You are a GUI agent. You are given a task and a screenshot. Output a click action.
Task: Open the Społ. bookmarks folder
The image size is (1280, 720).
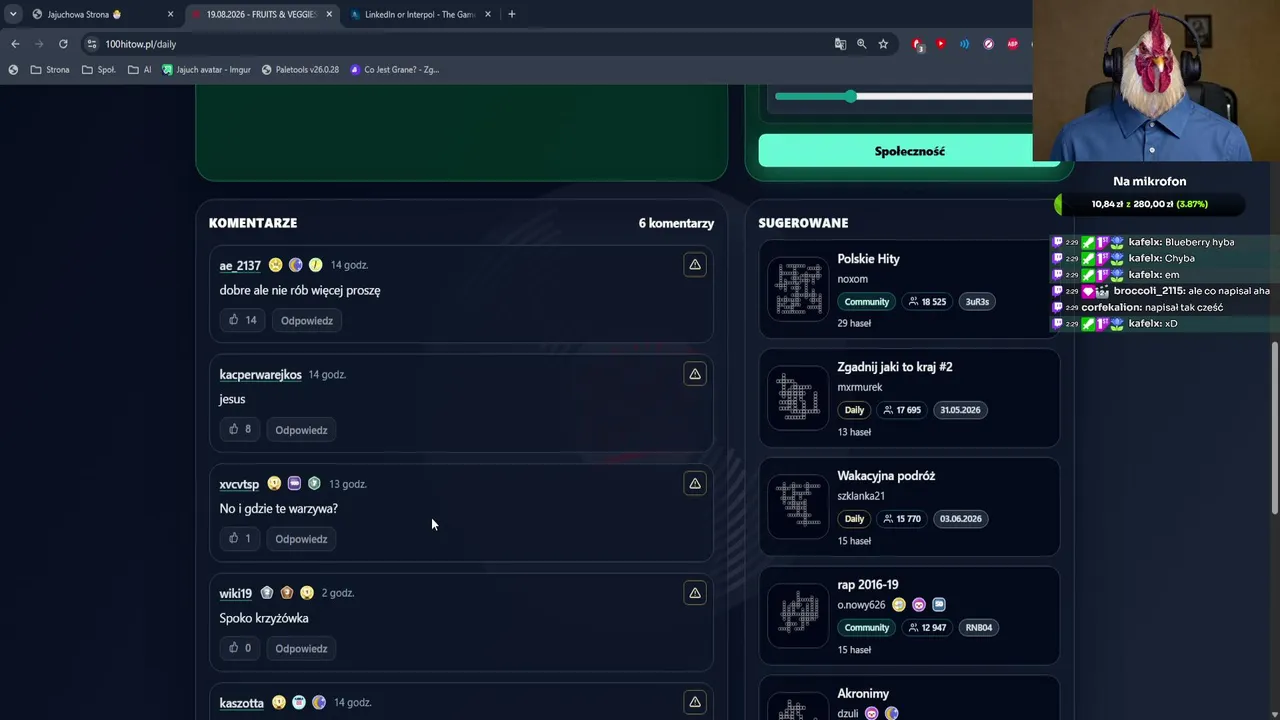tap(99, 70)
